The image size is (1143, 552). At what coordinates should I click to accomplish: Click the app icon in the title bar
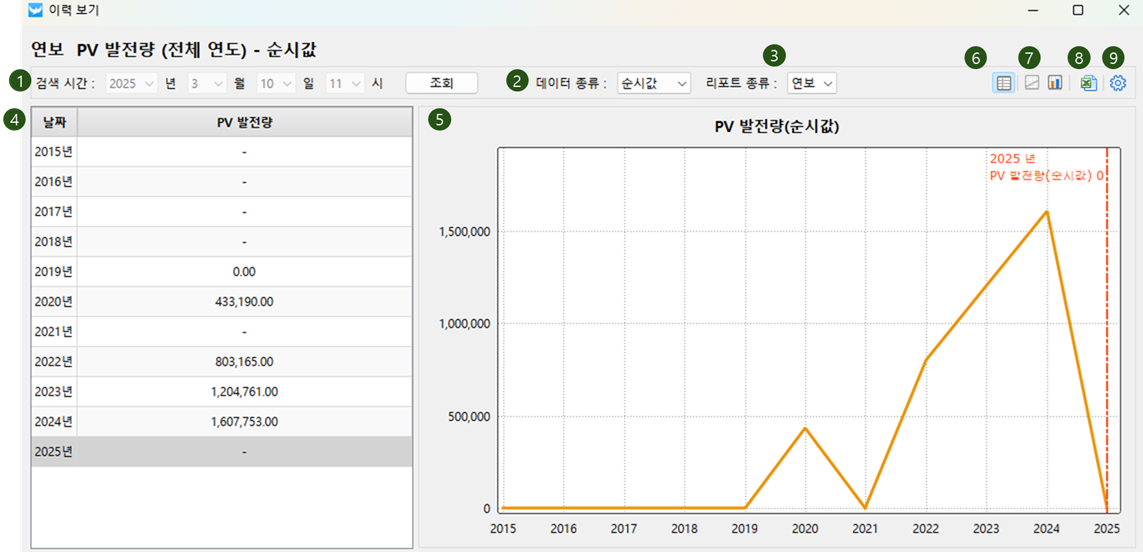click(x=36, y=10)
